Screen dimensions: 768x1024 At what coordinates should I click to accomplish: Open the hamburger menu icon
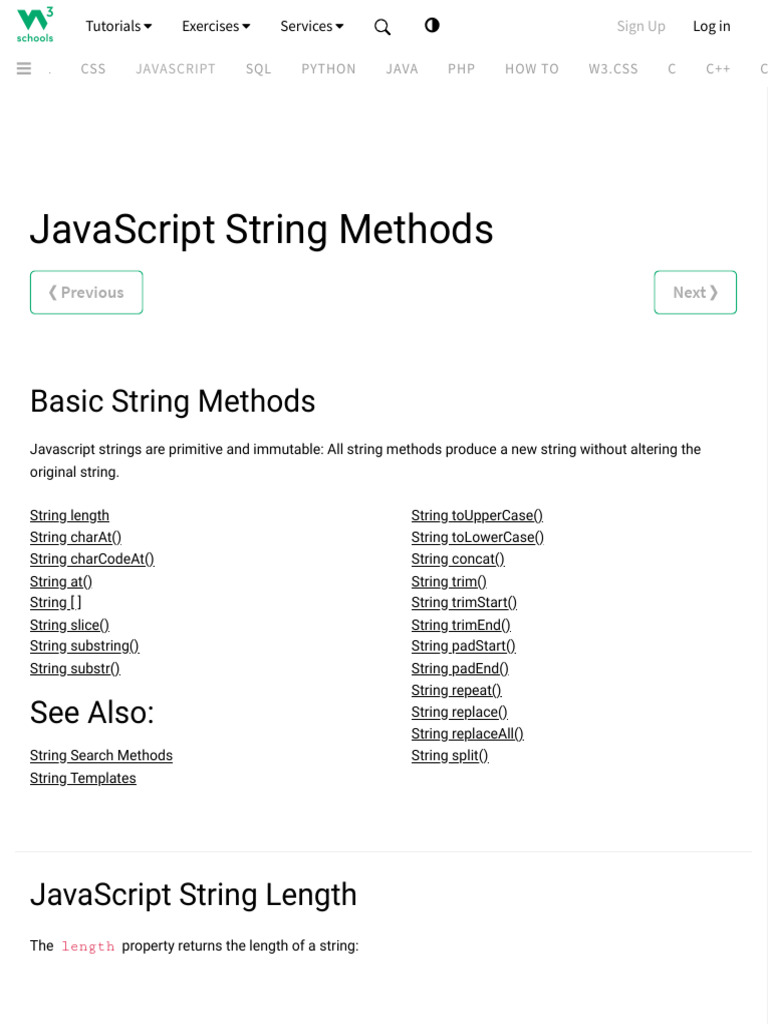point(24,68)
